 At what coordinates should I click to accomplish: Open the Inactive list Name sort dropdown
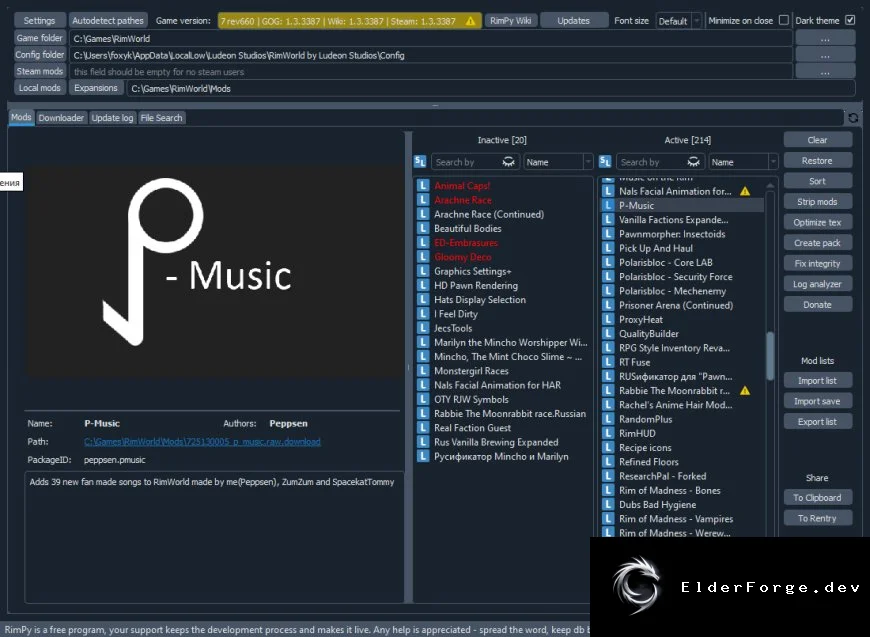coord(558,162)
